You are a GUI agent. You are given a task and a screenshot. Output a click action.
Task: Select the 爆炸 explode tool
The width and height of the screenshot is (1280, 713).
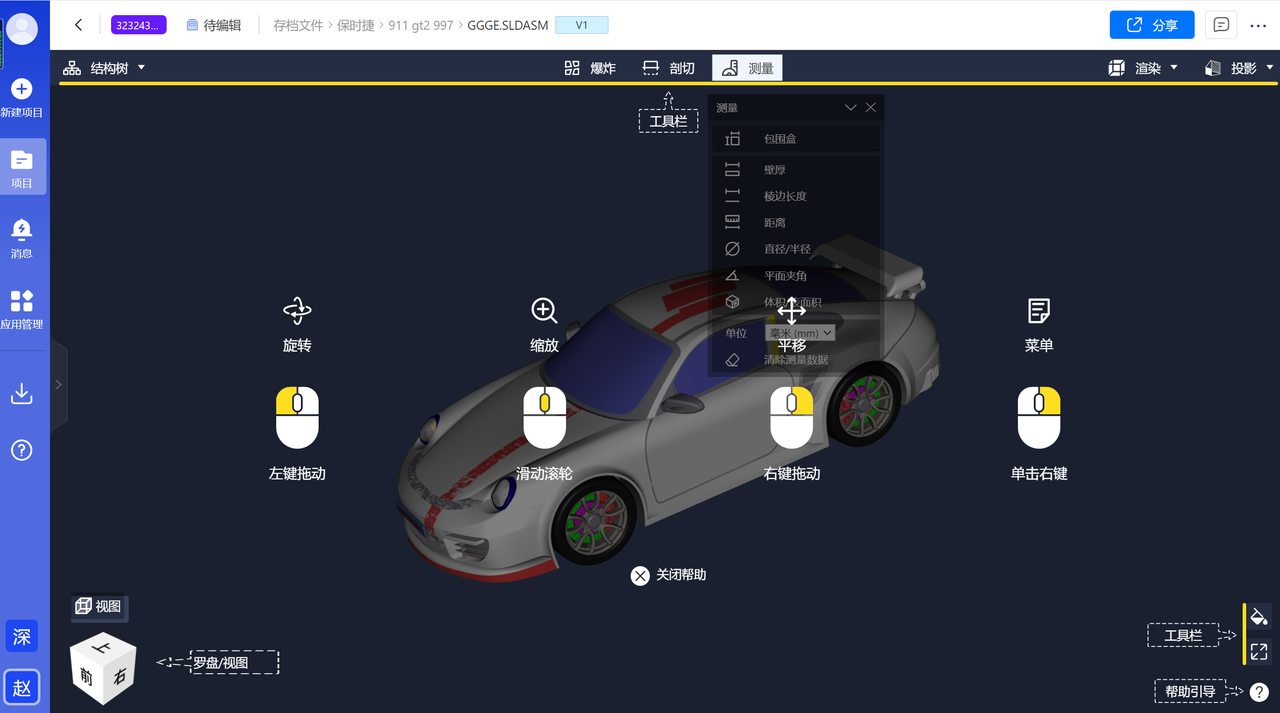(590, 68)
